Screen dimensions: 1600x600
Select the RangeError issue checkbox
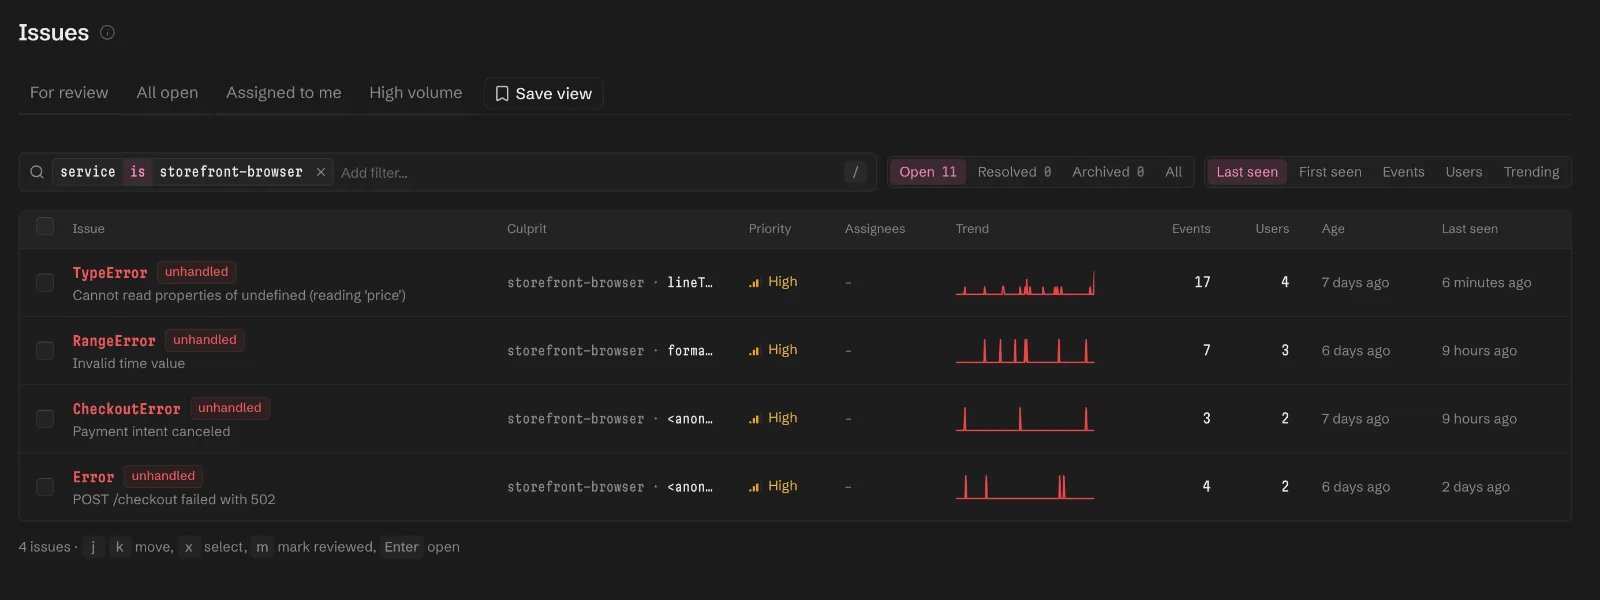coord(45,351)
